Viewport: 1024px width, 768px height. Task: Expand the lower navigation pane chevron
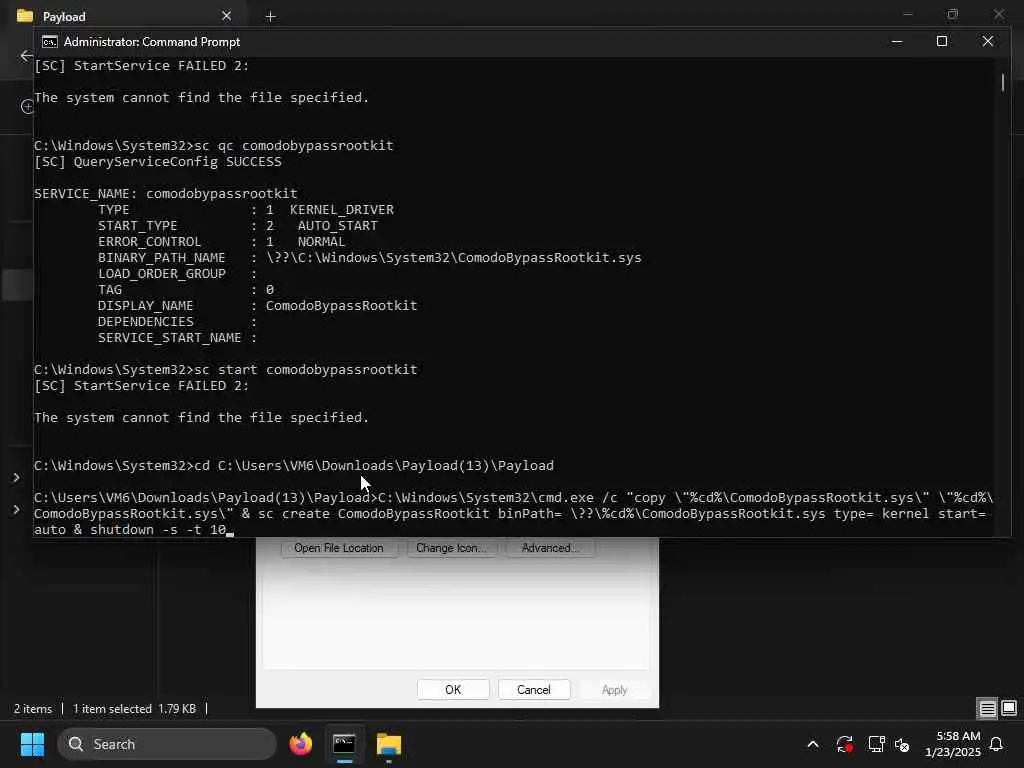pyautogui.click(x=16, y=509)
